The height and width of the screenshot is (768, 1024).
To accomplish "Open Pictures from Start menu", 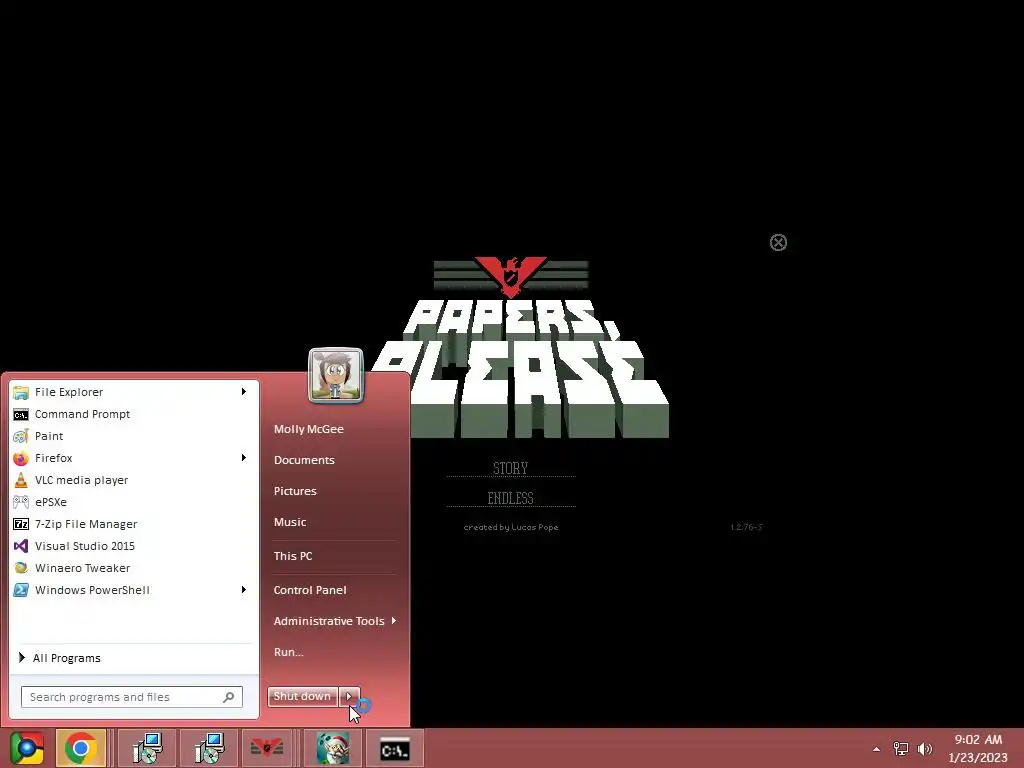I will point(295,491).
